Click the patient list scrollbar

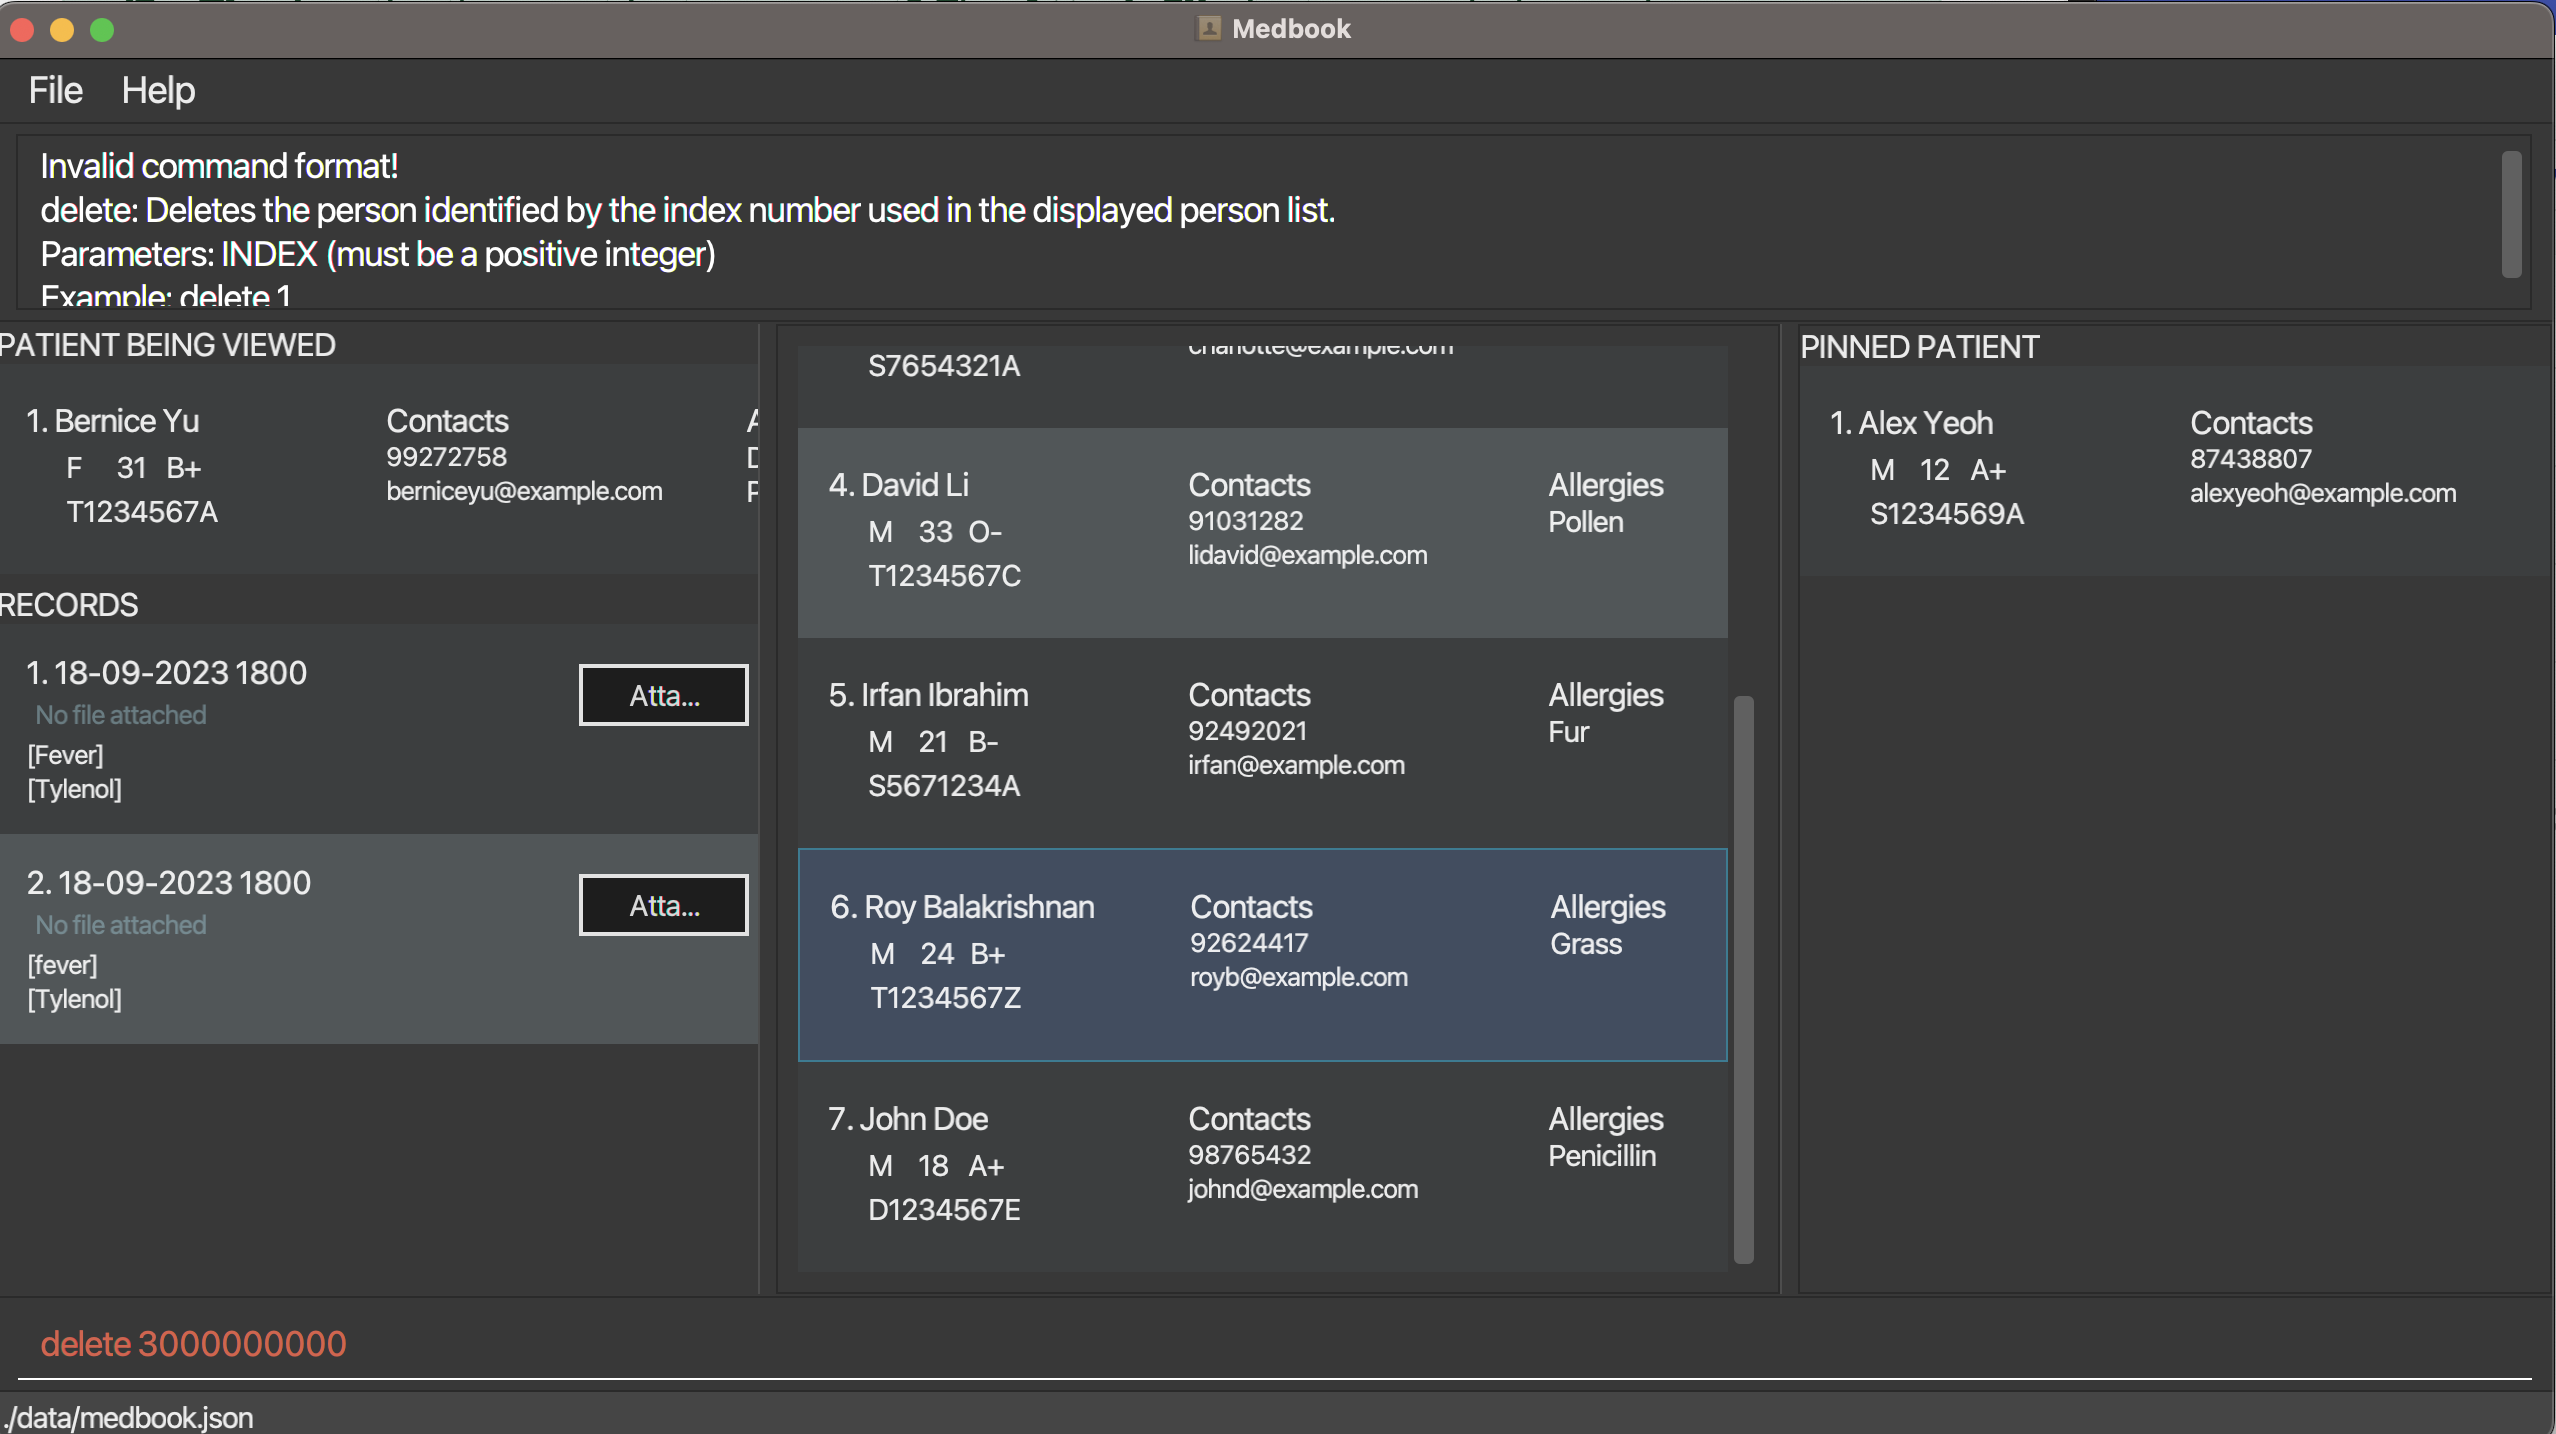1743,980
